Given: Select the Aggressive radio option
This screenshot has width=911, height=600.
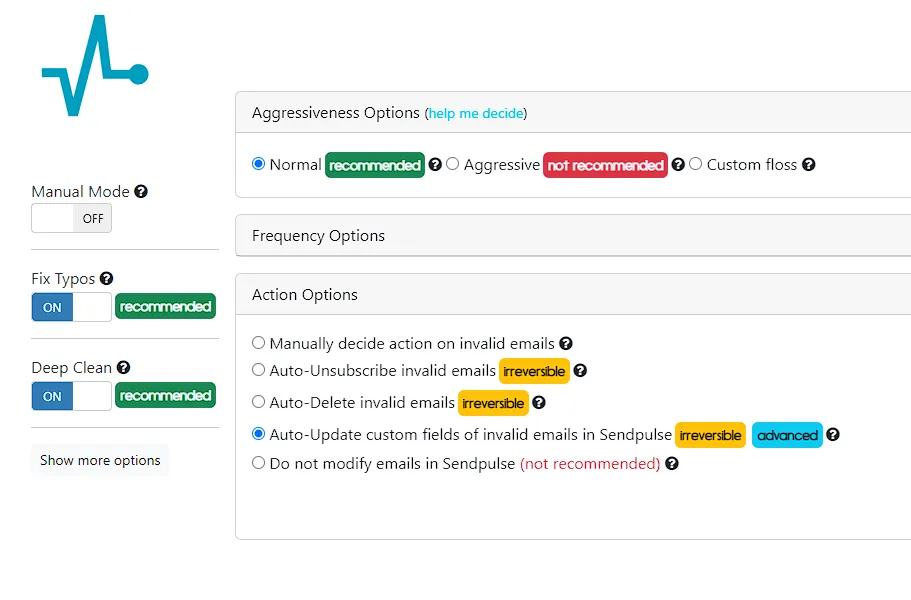Looking at the screenshot, I should 453,164.
